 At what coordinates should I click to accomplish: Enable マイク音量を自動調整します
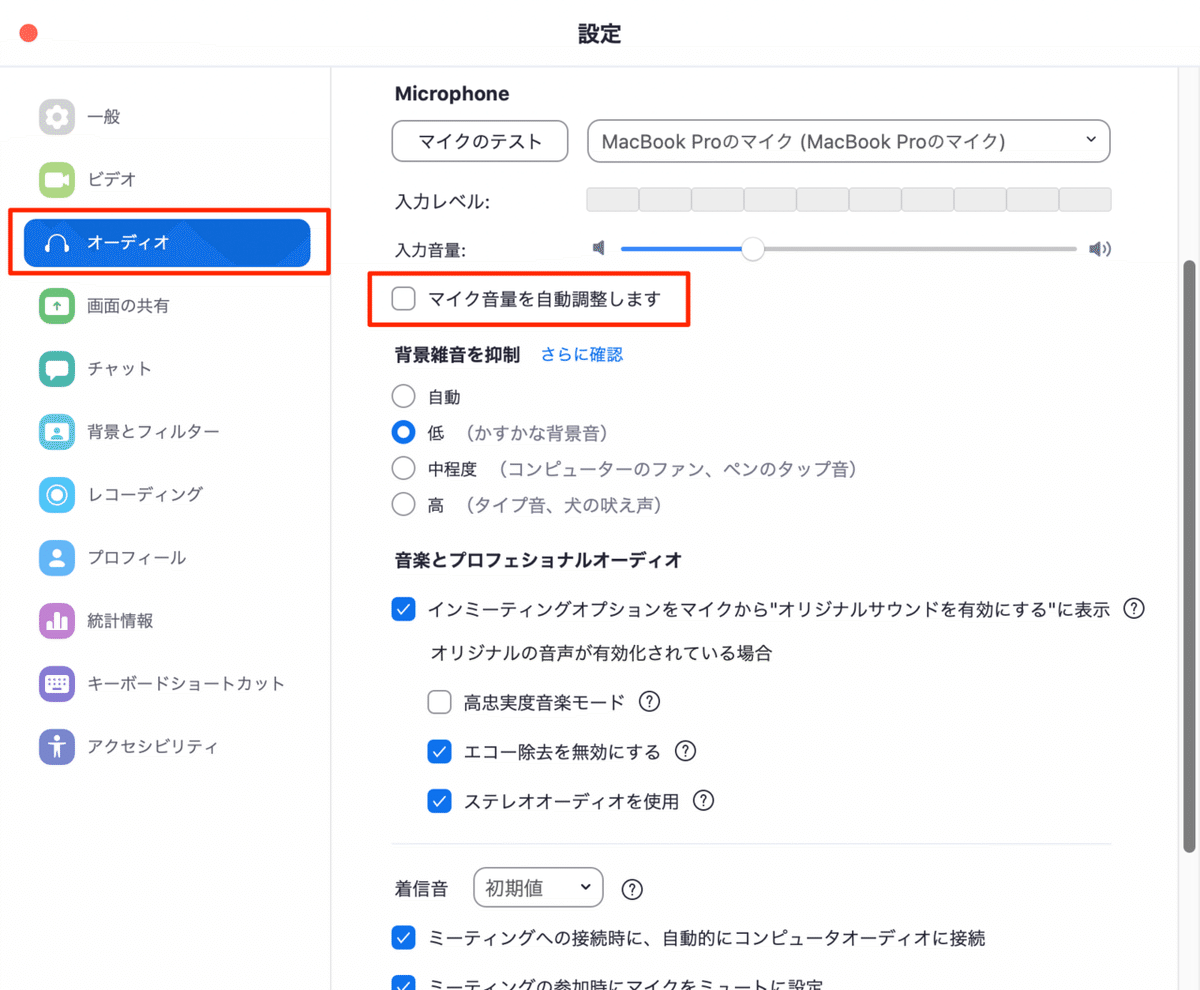[402, 298]
